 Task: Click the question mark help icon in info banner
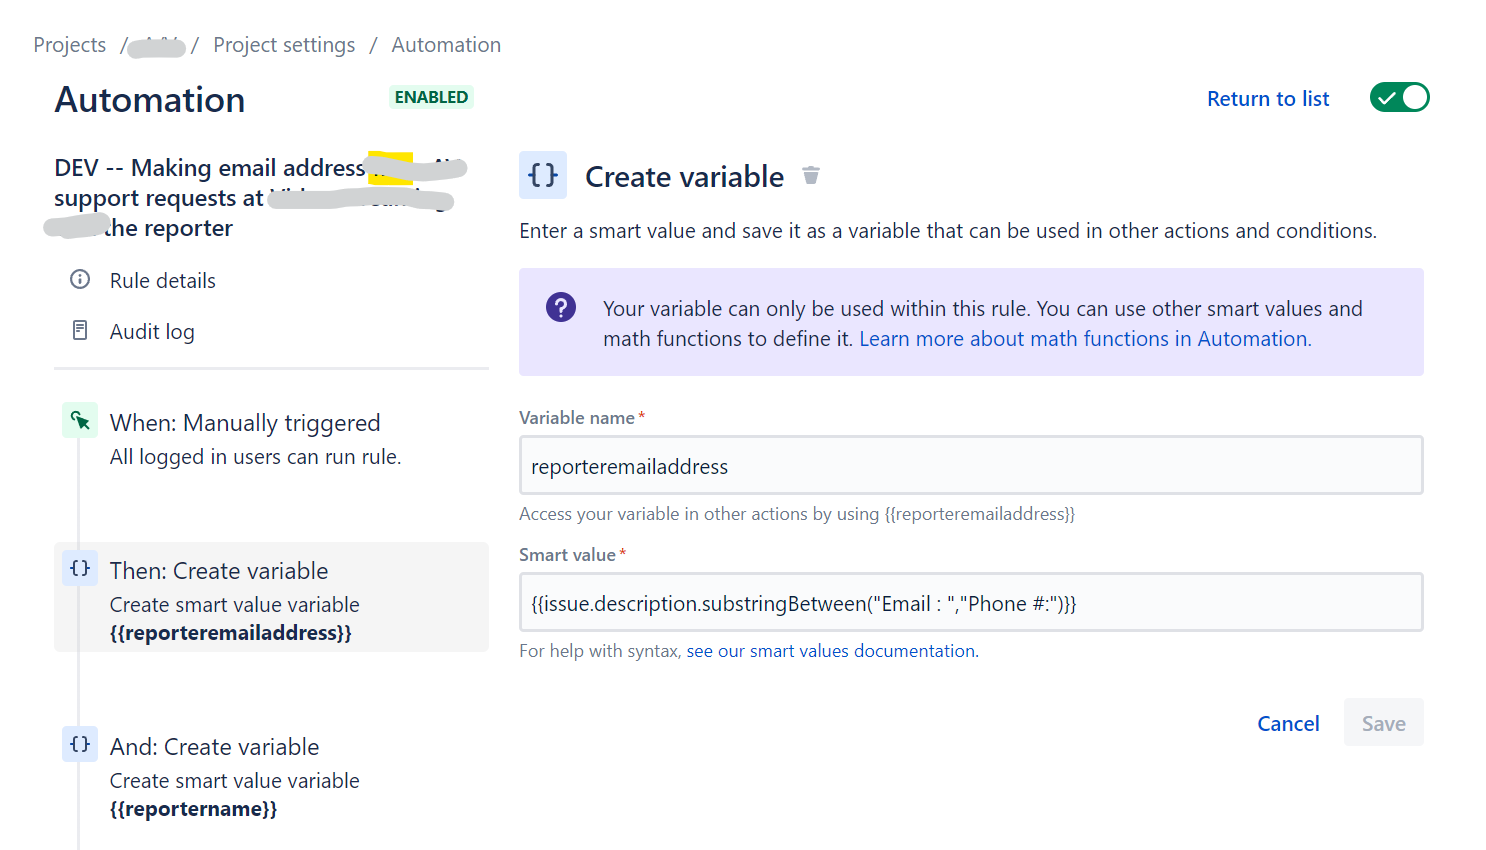pos(561,307)
